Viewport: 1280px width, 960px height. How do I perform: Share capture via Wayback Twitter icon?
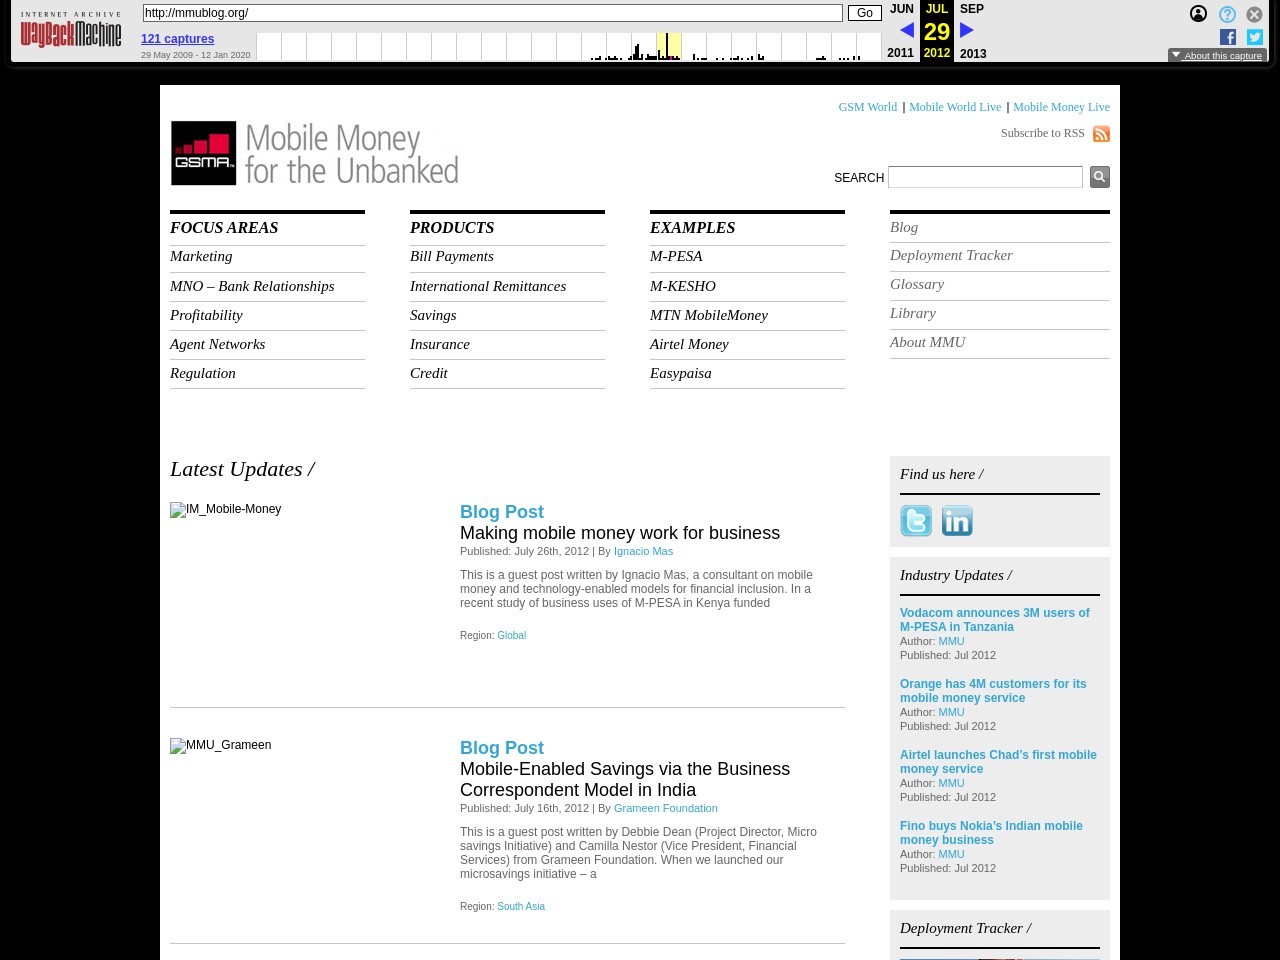pyautogui.click(x=1255, y=37)
